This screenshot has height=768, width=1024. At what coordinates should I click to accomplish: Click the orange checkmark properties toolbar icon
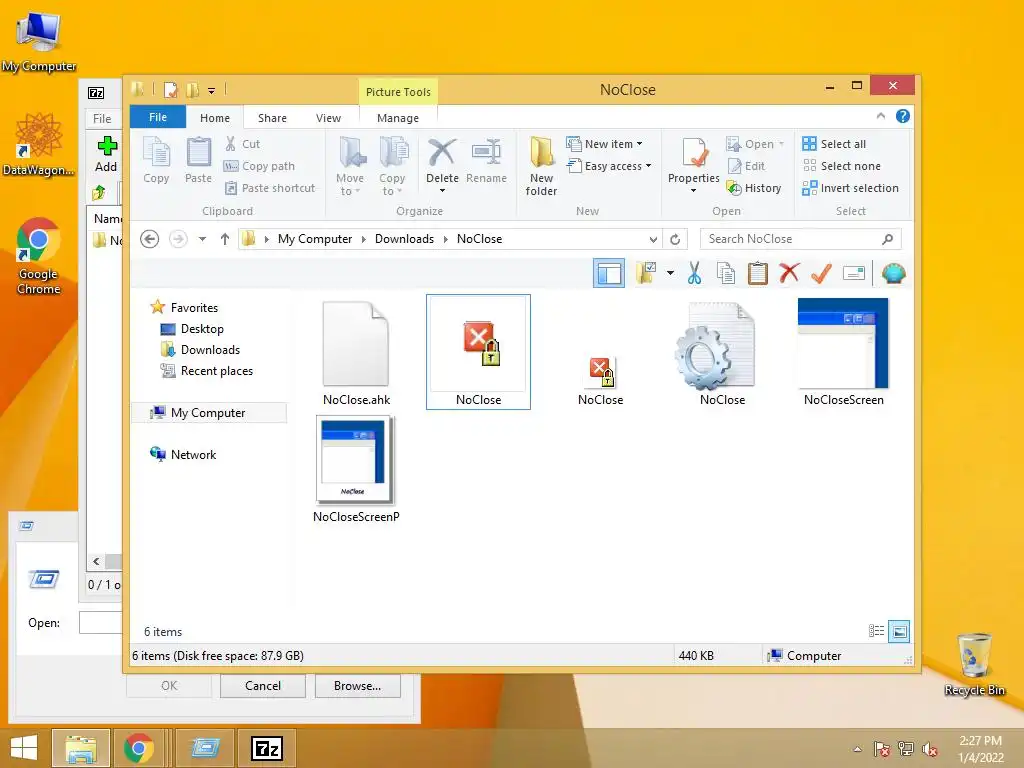pyautogui.click(x=821, y=274)
